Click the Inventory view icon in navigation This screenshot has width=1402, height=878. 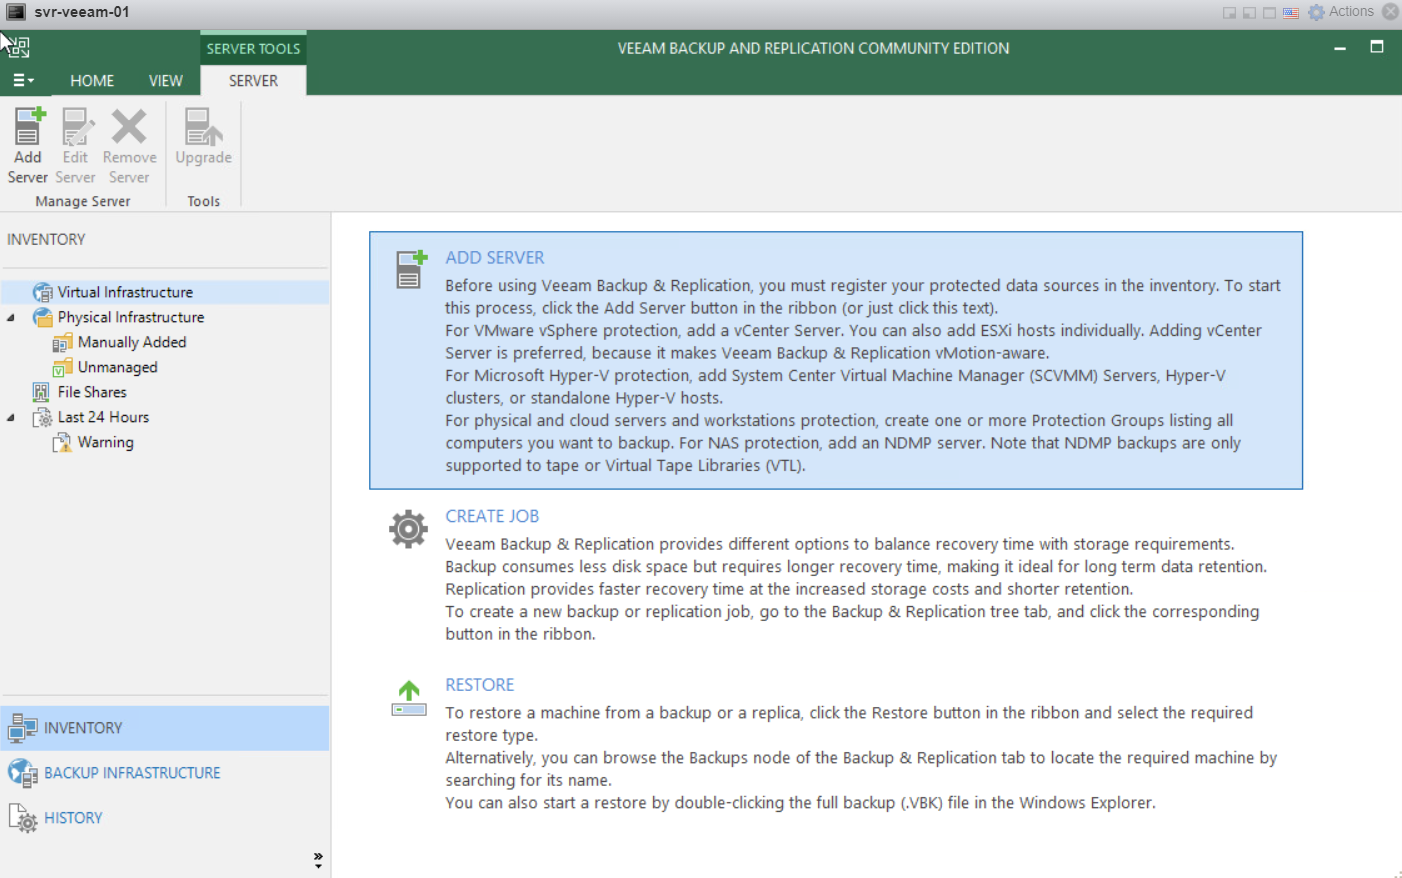[22, 728]
